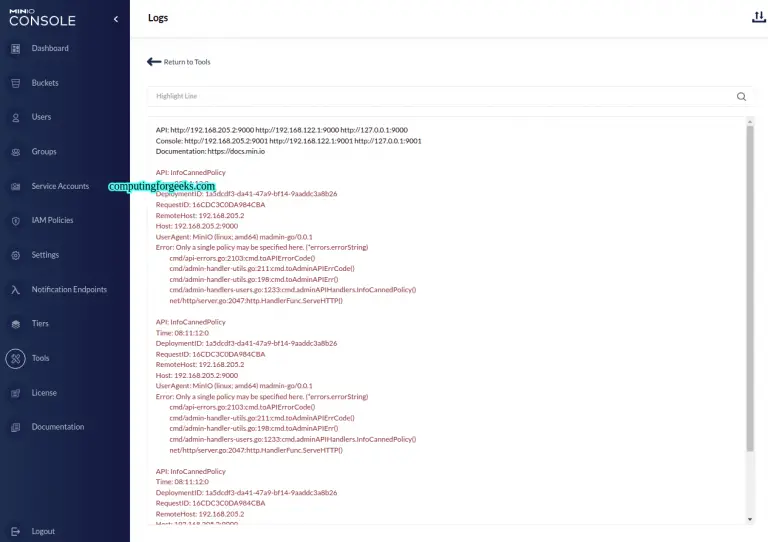Image resolution: width=768 pixels, height=542 pixels.
Task: Open the Documentation menu item
Action: (58, 427)
